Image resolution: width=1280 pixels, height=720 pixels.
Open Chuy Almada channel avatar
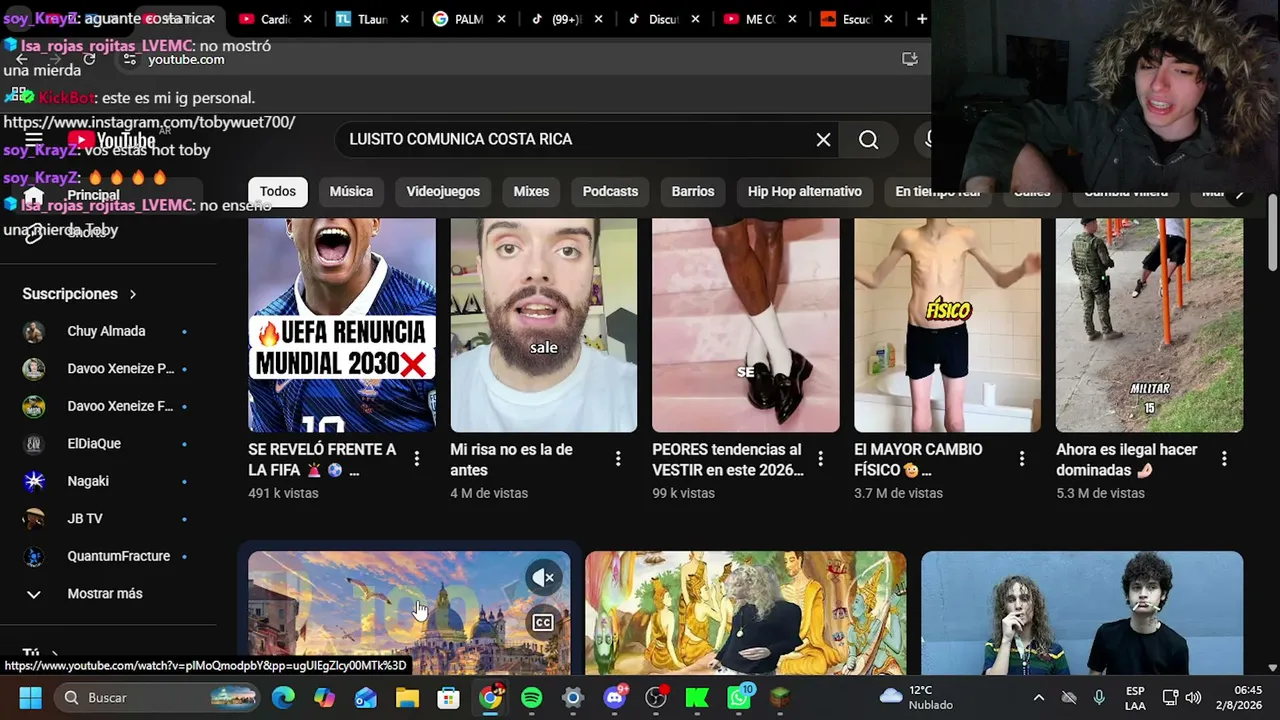pyautogui.click(x=34, y=332)
